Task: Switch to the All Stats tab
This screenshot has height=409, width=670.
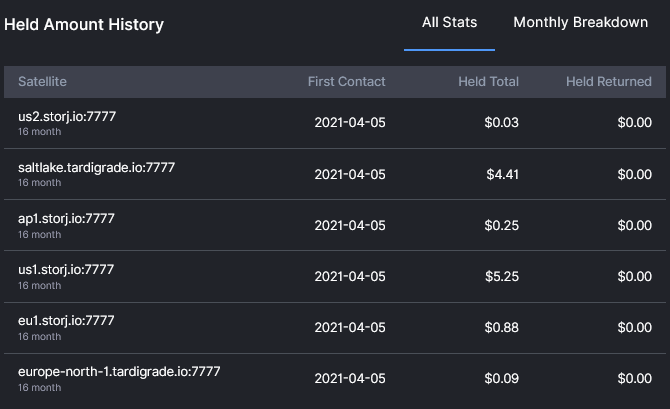Action: (x=449, y=22)
